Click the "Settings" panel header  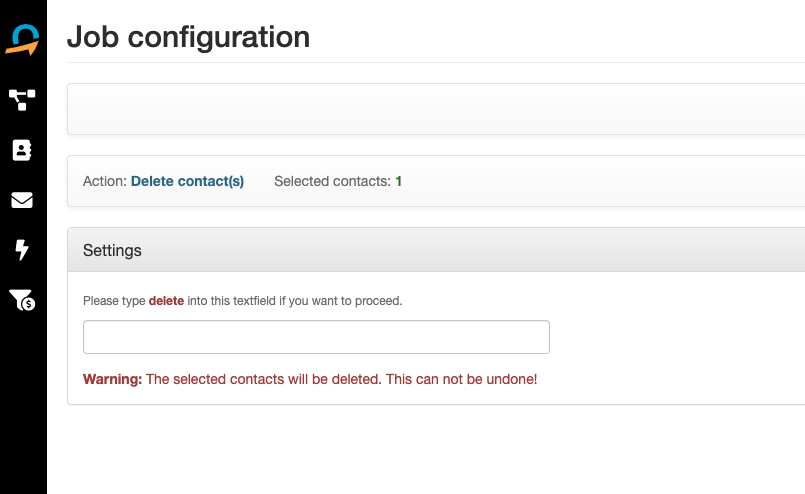pos(112,250)
